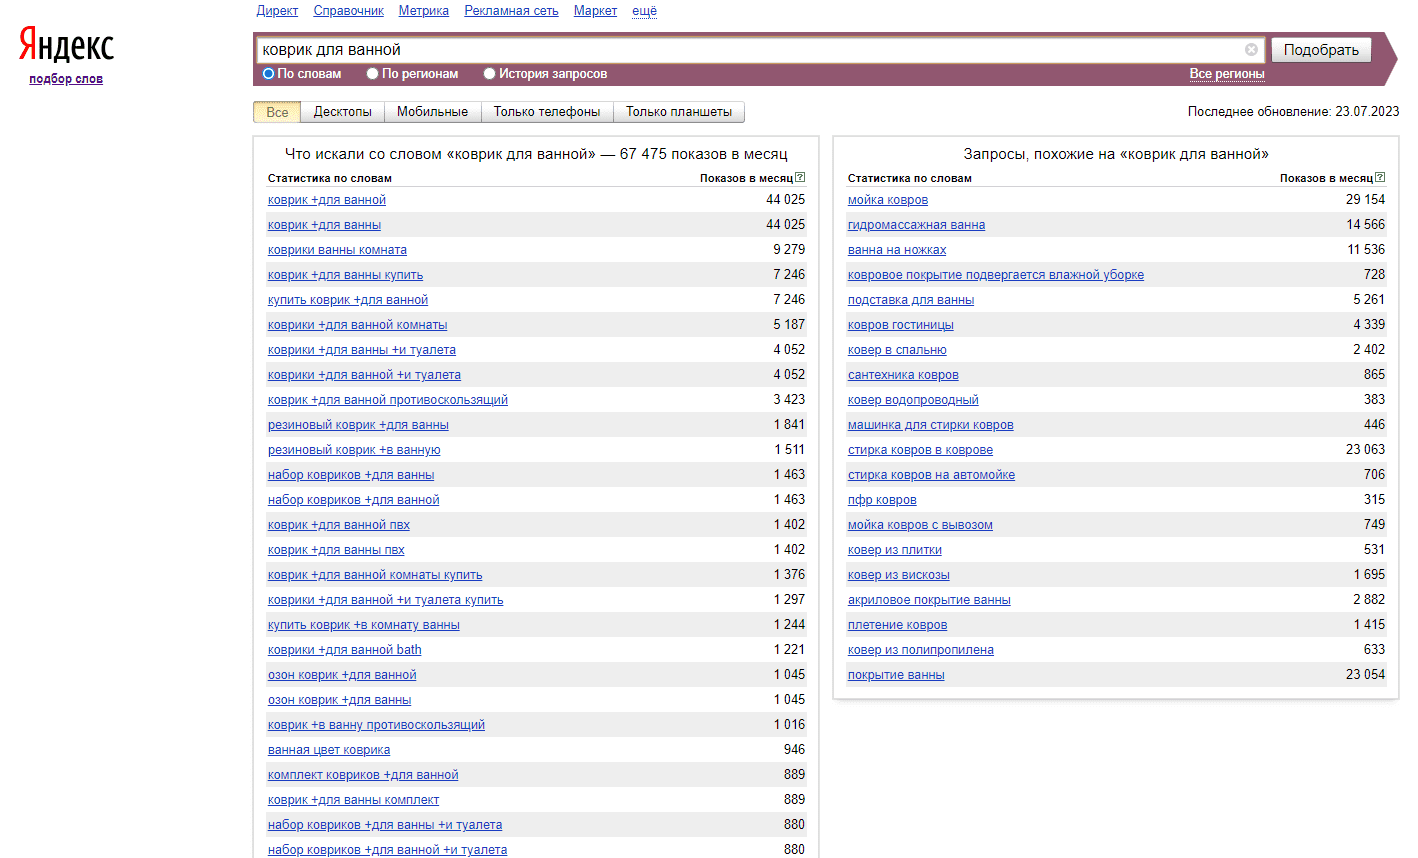Open 'Директ' in the top navigation
Image resolution: width=1418 pixels, height=858 pixels.
pos(277,11)
